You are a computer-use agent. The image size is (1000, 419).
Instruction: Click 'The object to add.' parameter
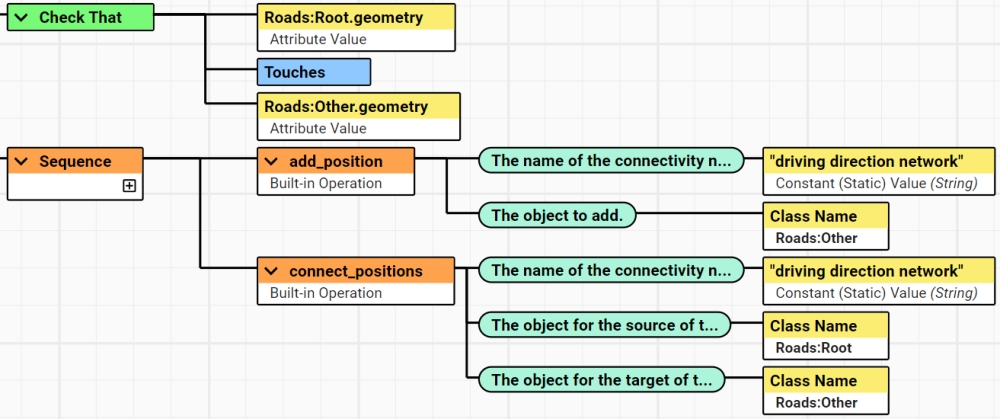[557, 215]
